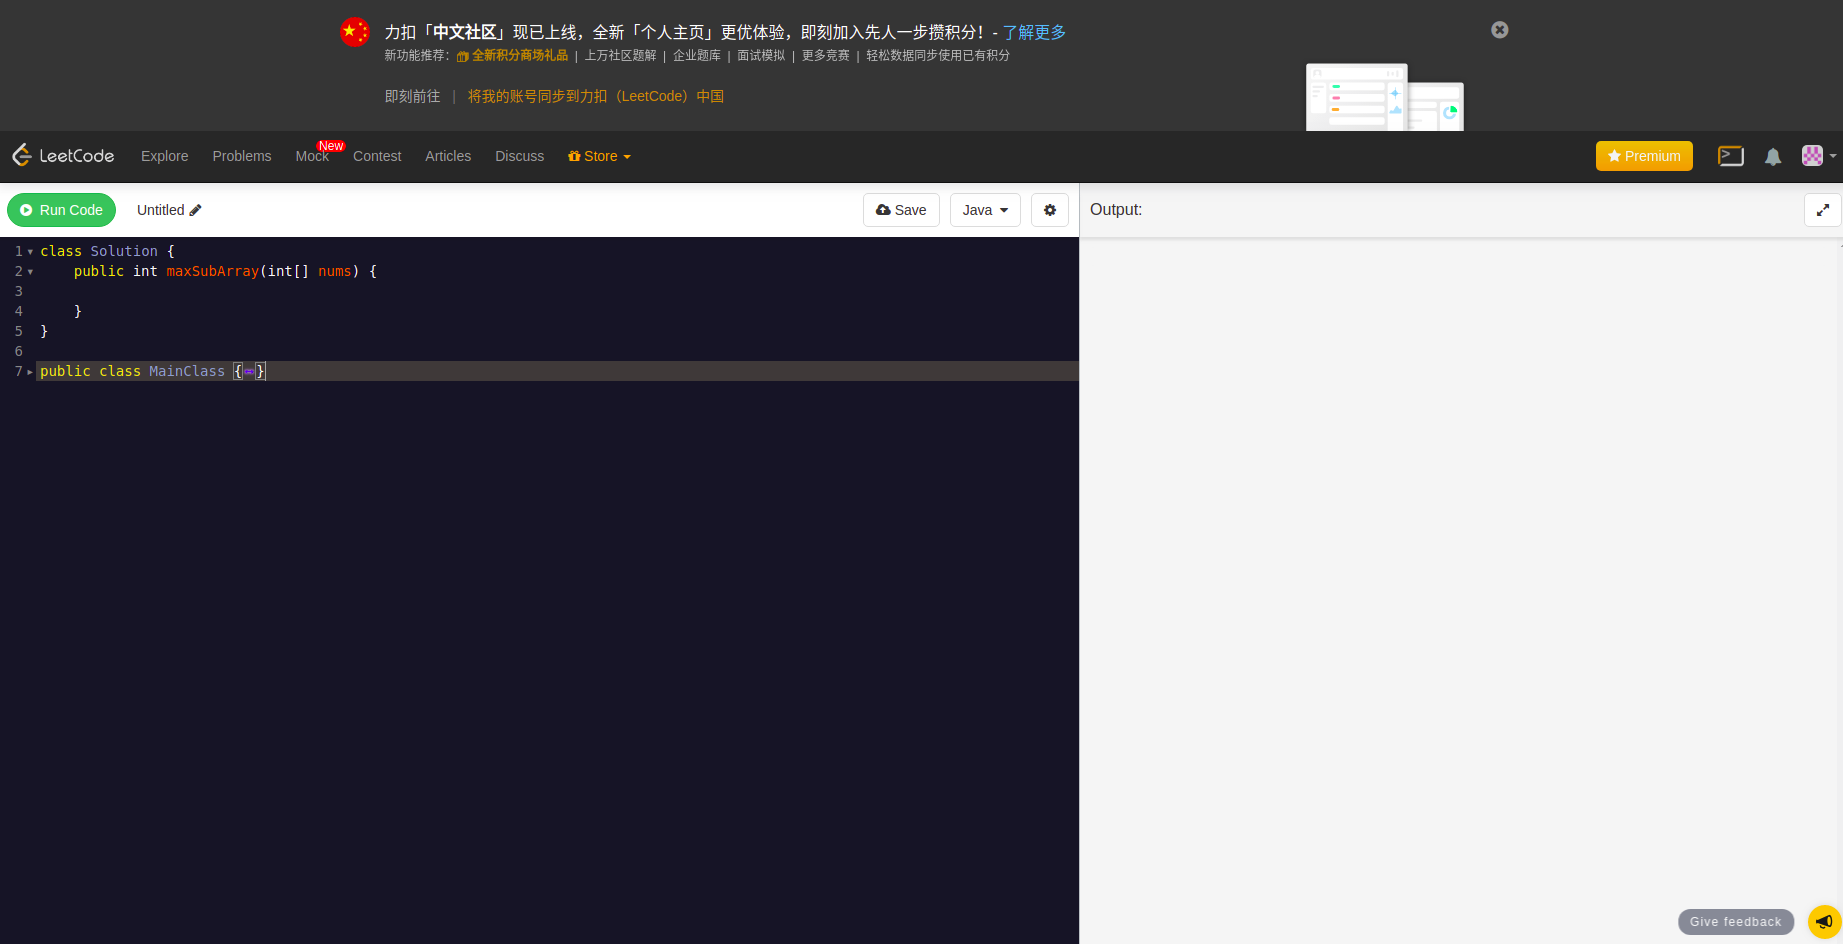Image resolution: width=1843 pixels, height=944 pixels.
Task: Click line number 6 in the gutter
Action: 18,351
